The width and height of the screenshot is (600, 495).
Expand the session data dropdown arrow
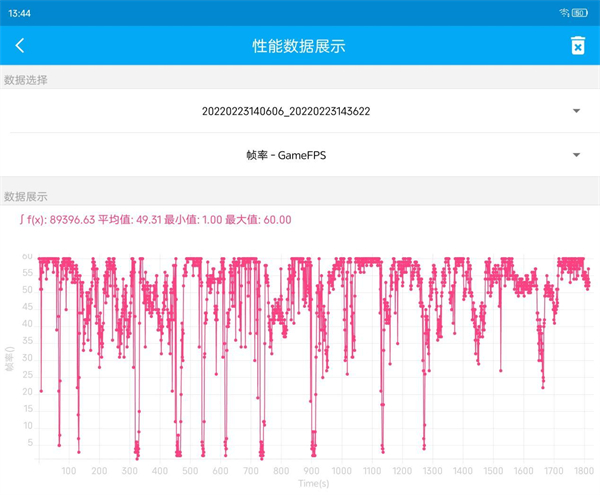pyautogui.click(x=576, y=111)
